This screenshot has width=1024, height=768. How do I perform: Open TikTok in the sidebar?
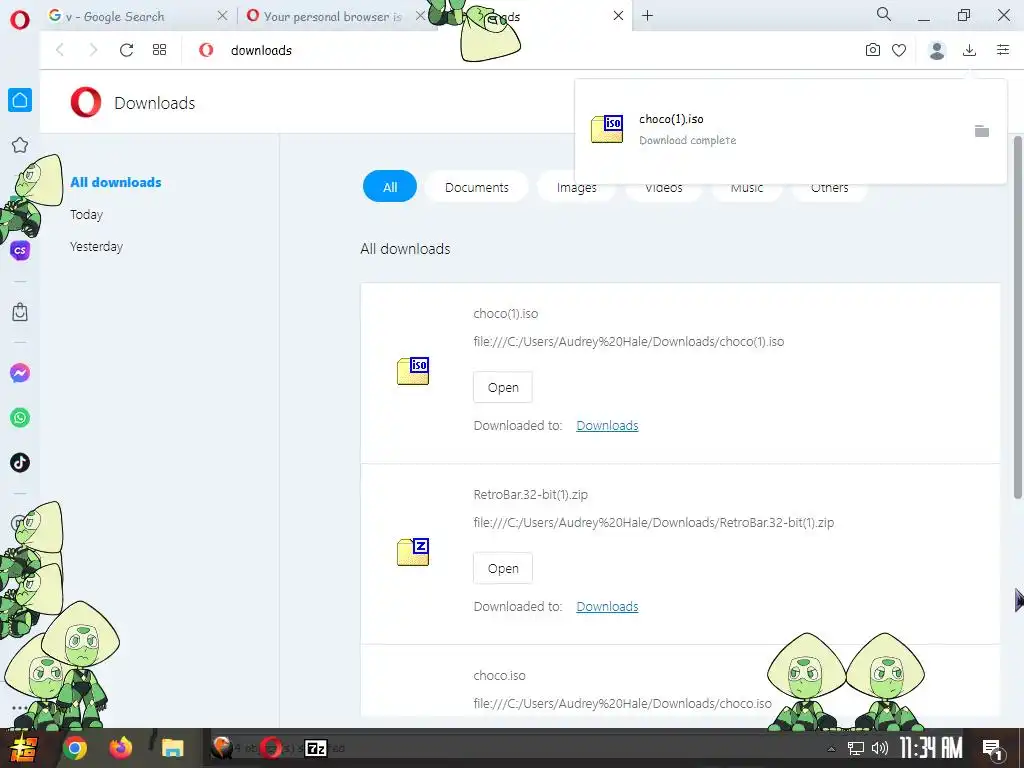[x=20, y=462]
